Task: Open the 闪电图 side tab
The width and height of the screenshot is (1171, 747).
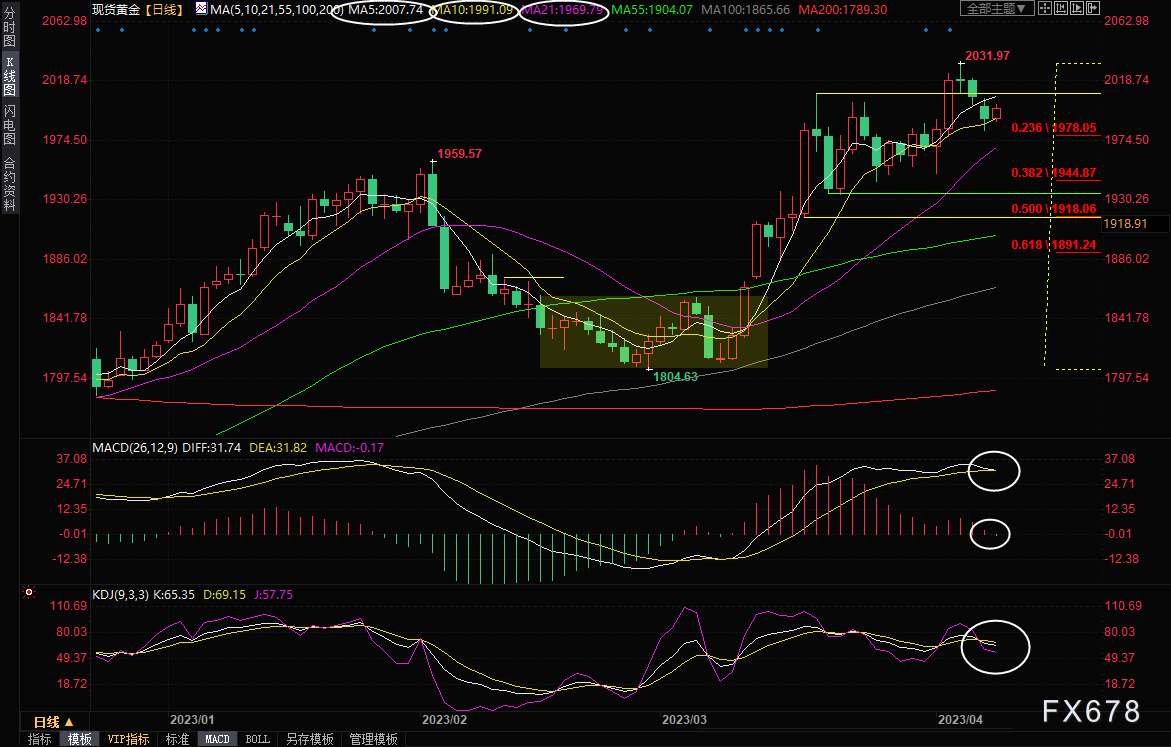Action: click(x=10, y=125)
